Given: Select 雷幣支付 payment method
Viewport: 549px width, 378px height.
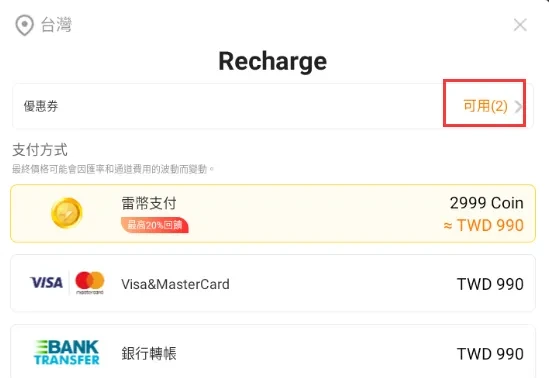Looking at the screenshot, I should (273, 213).
